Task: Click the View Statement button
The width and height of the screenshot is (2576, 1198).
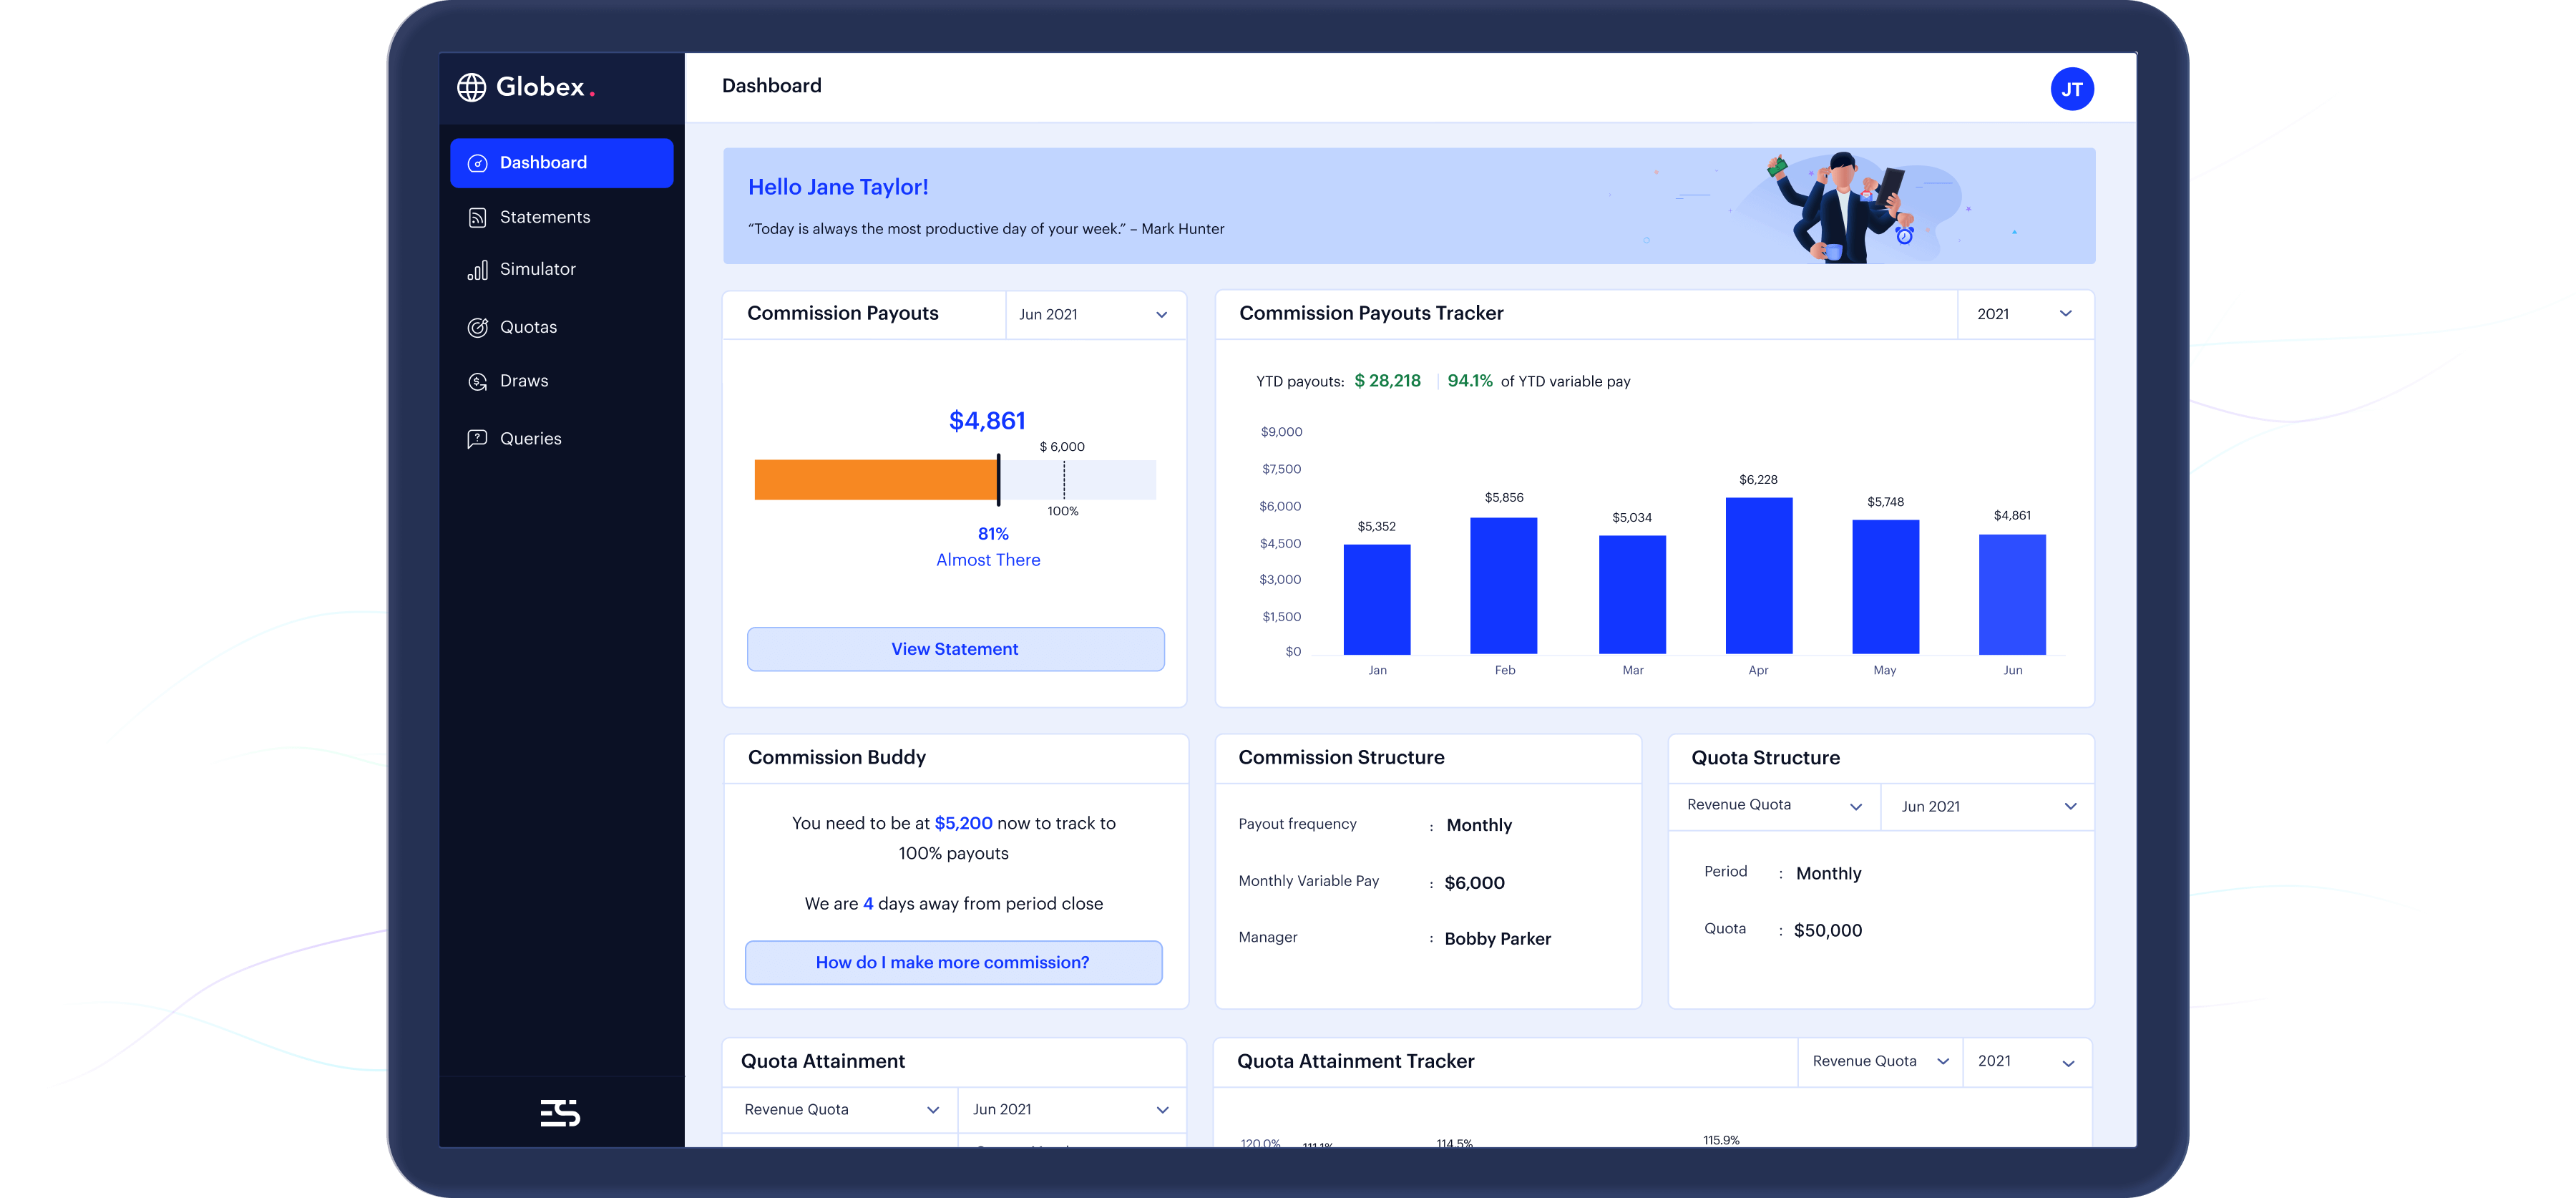Action: click(x=955, y=650)
